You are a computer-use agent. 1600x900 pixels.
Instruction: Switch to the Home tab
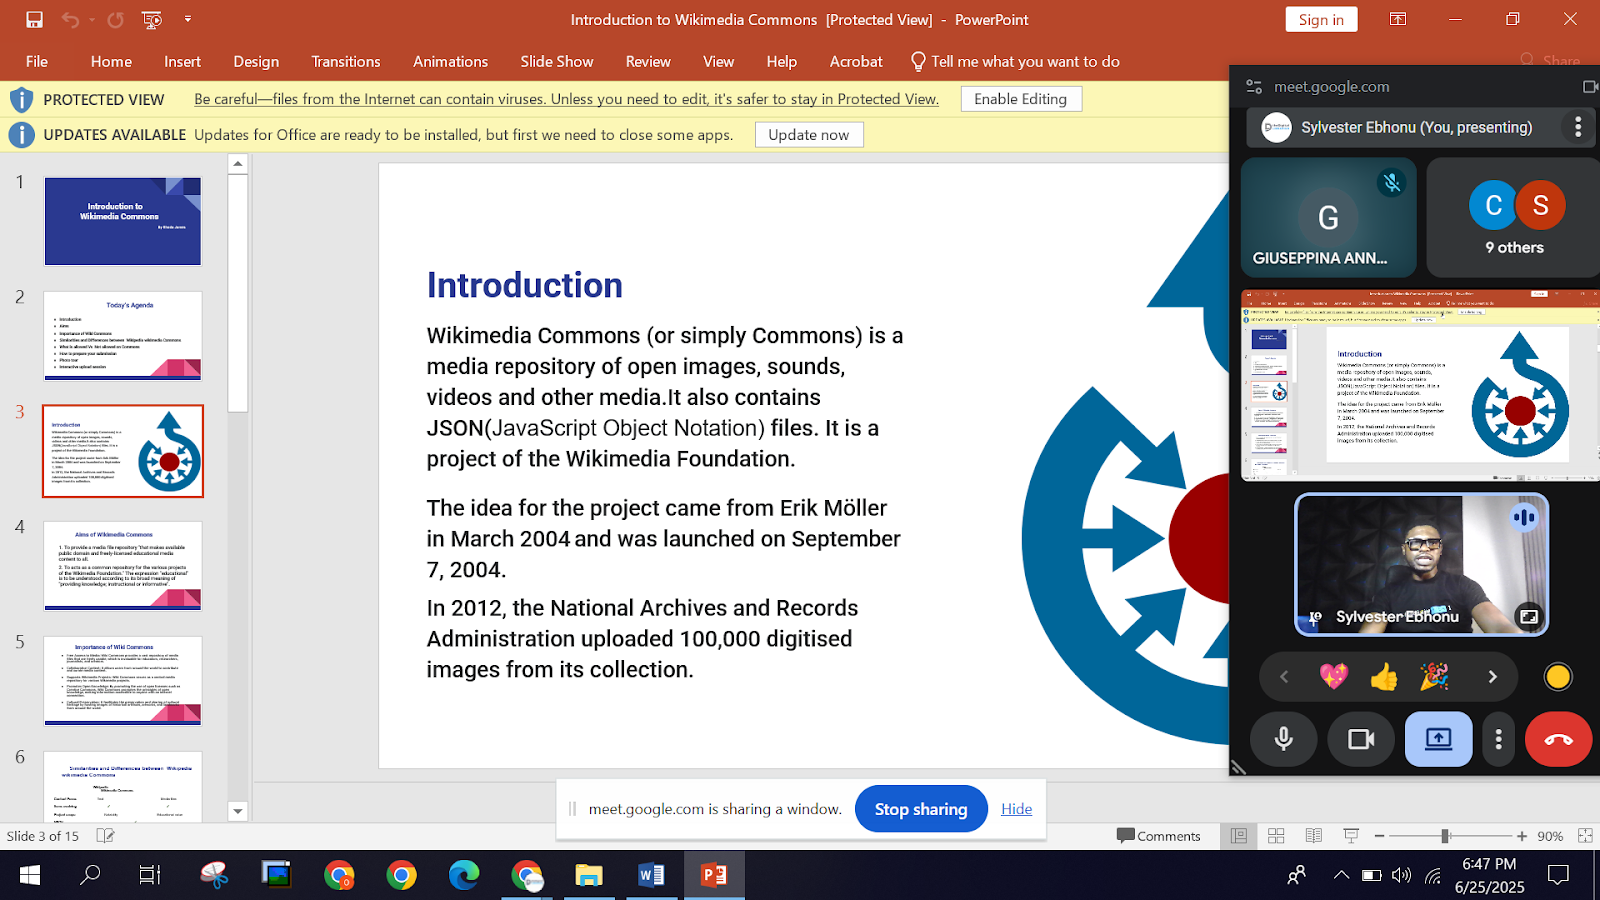pyautogui.click(x=111, y=61)
